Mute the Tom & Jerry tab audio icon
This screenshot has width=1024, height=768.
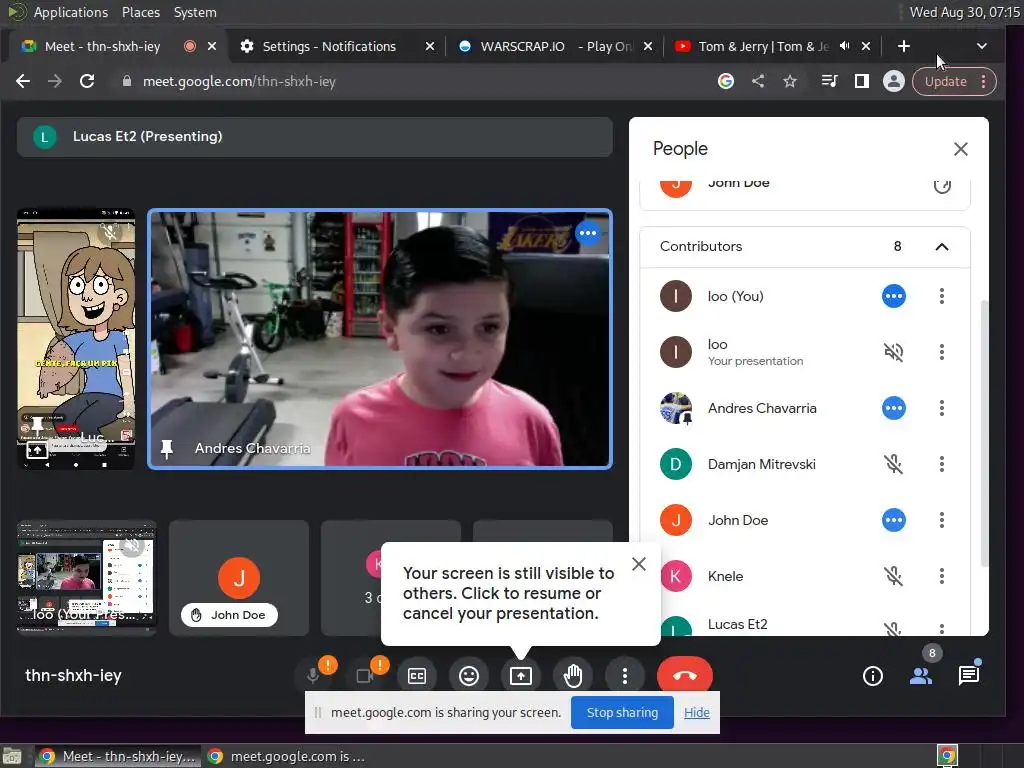[x=844, y=46]
